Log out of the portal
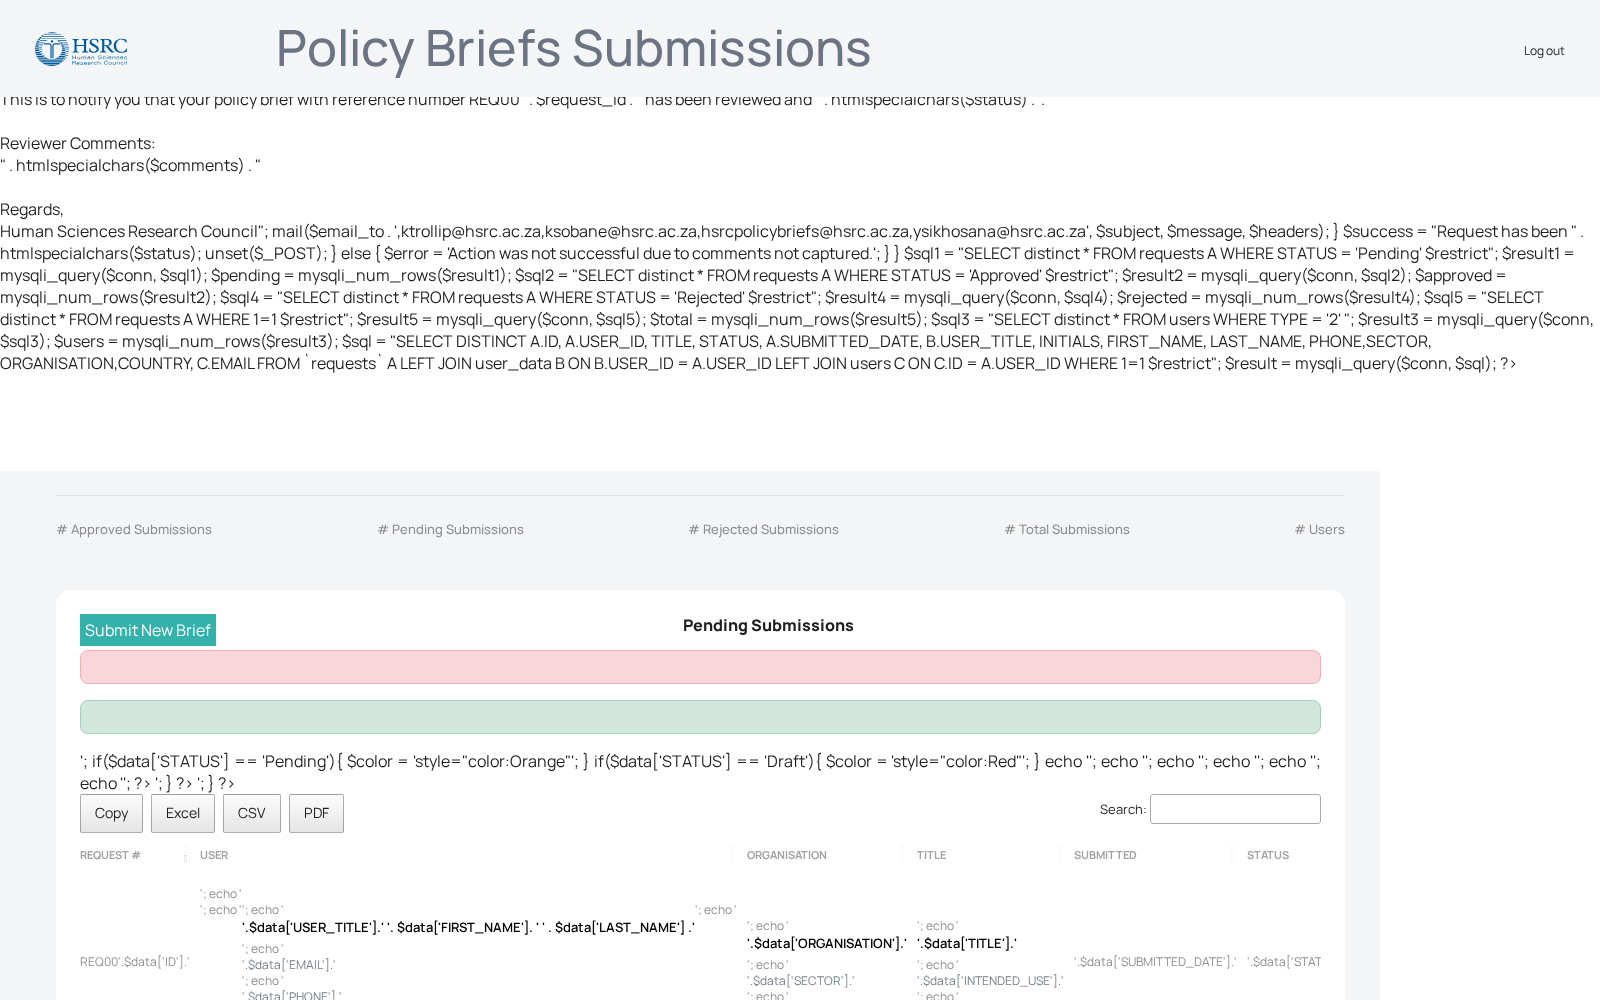 (1543, 51)
